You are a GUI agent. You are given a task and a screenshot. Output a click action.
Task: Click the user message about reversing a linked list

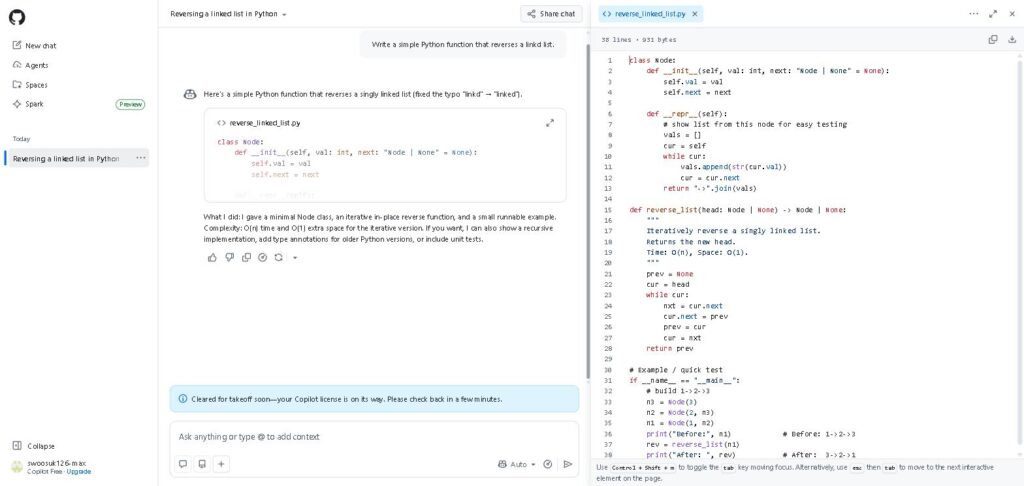point(463,45)
